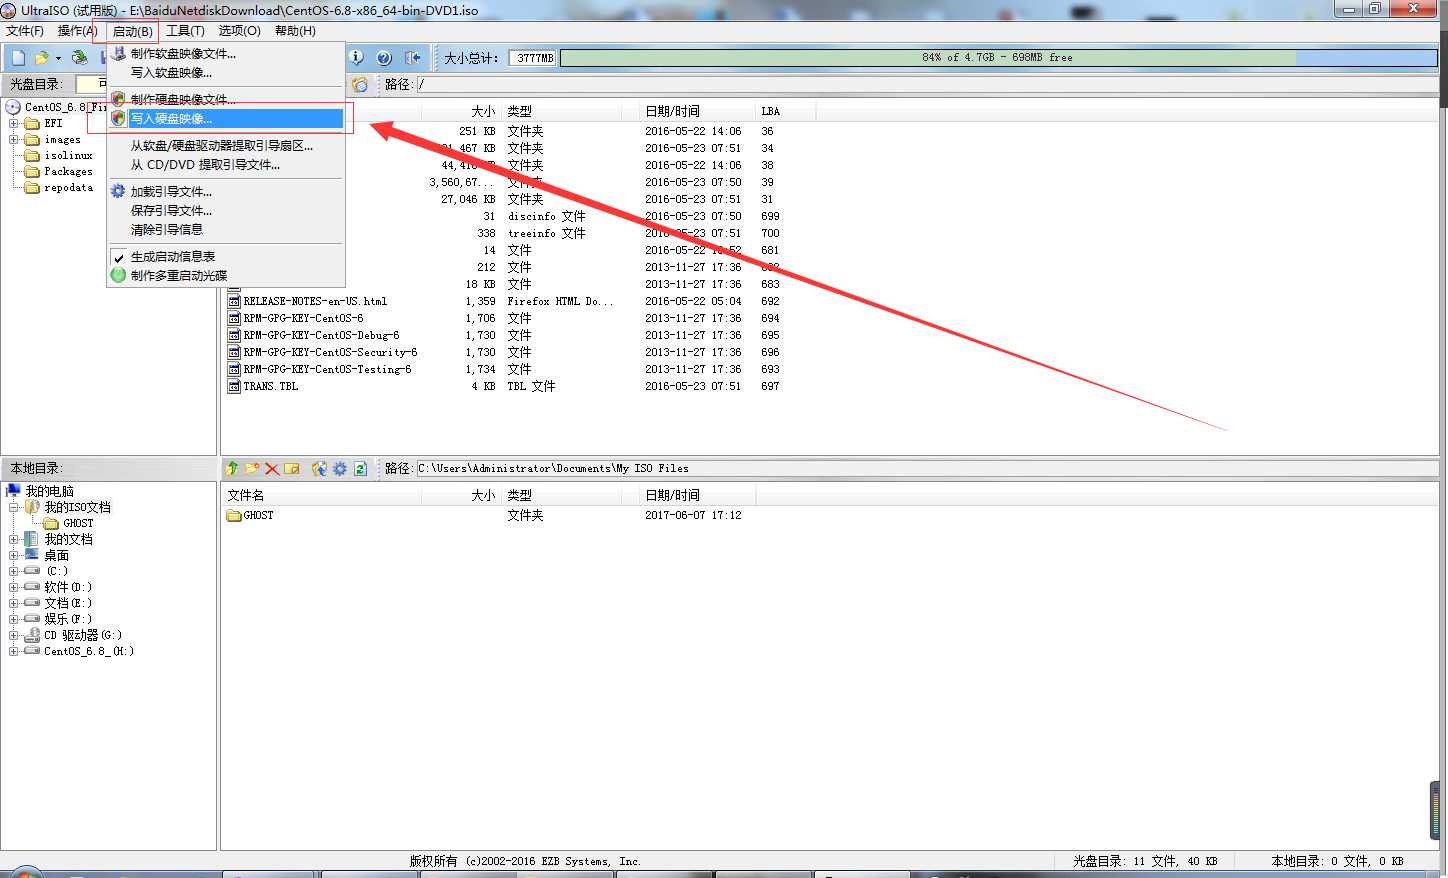Click the green Refresh icon in local toolbar
The image size is (1448, 878).
click(x=360, y=468)
